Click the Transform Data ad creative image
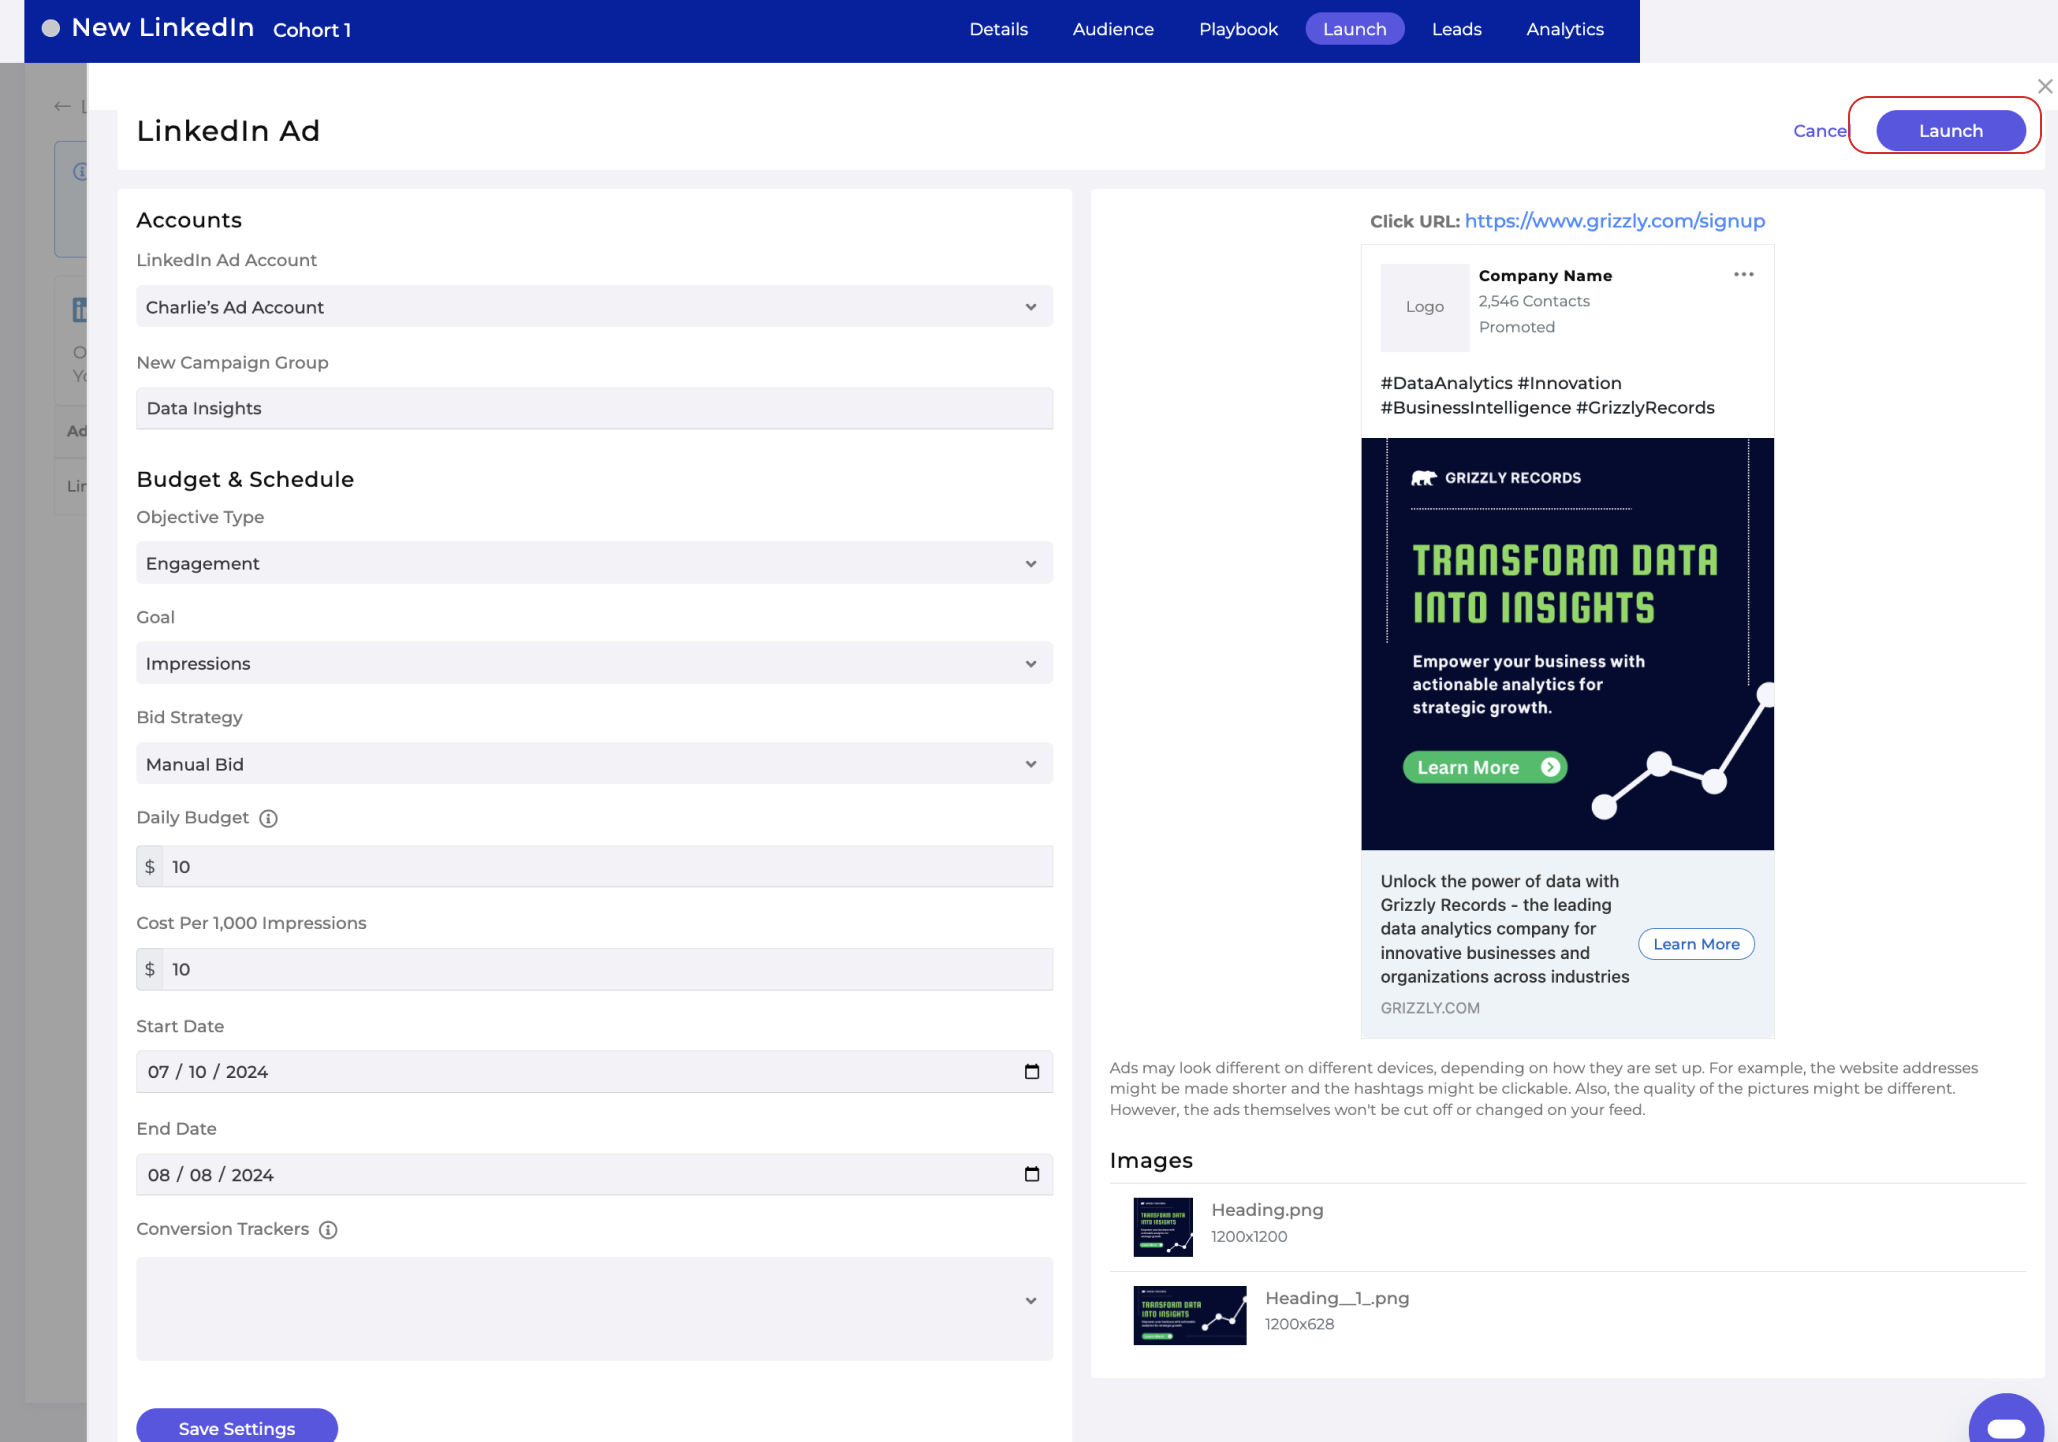2058x1442 pixels. [x=1567, y=644]
